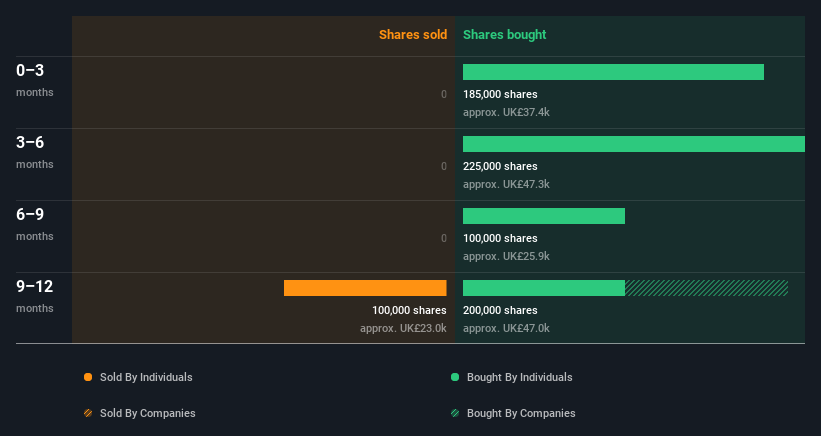Click the hatched green bar segment in 9–12 months
Image resolution: width=821 pixels, height=436 pixels.
coord(706,288)
